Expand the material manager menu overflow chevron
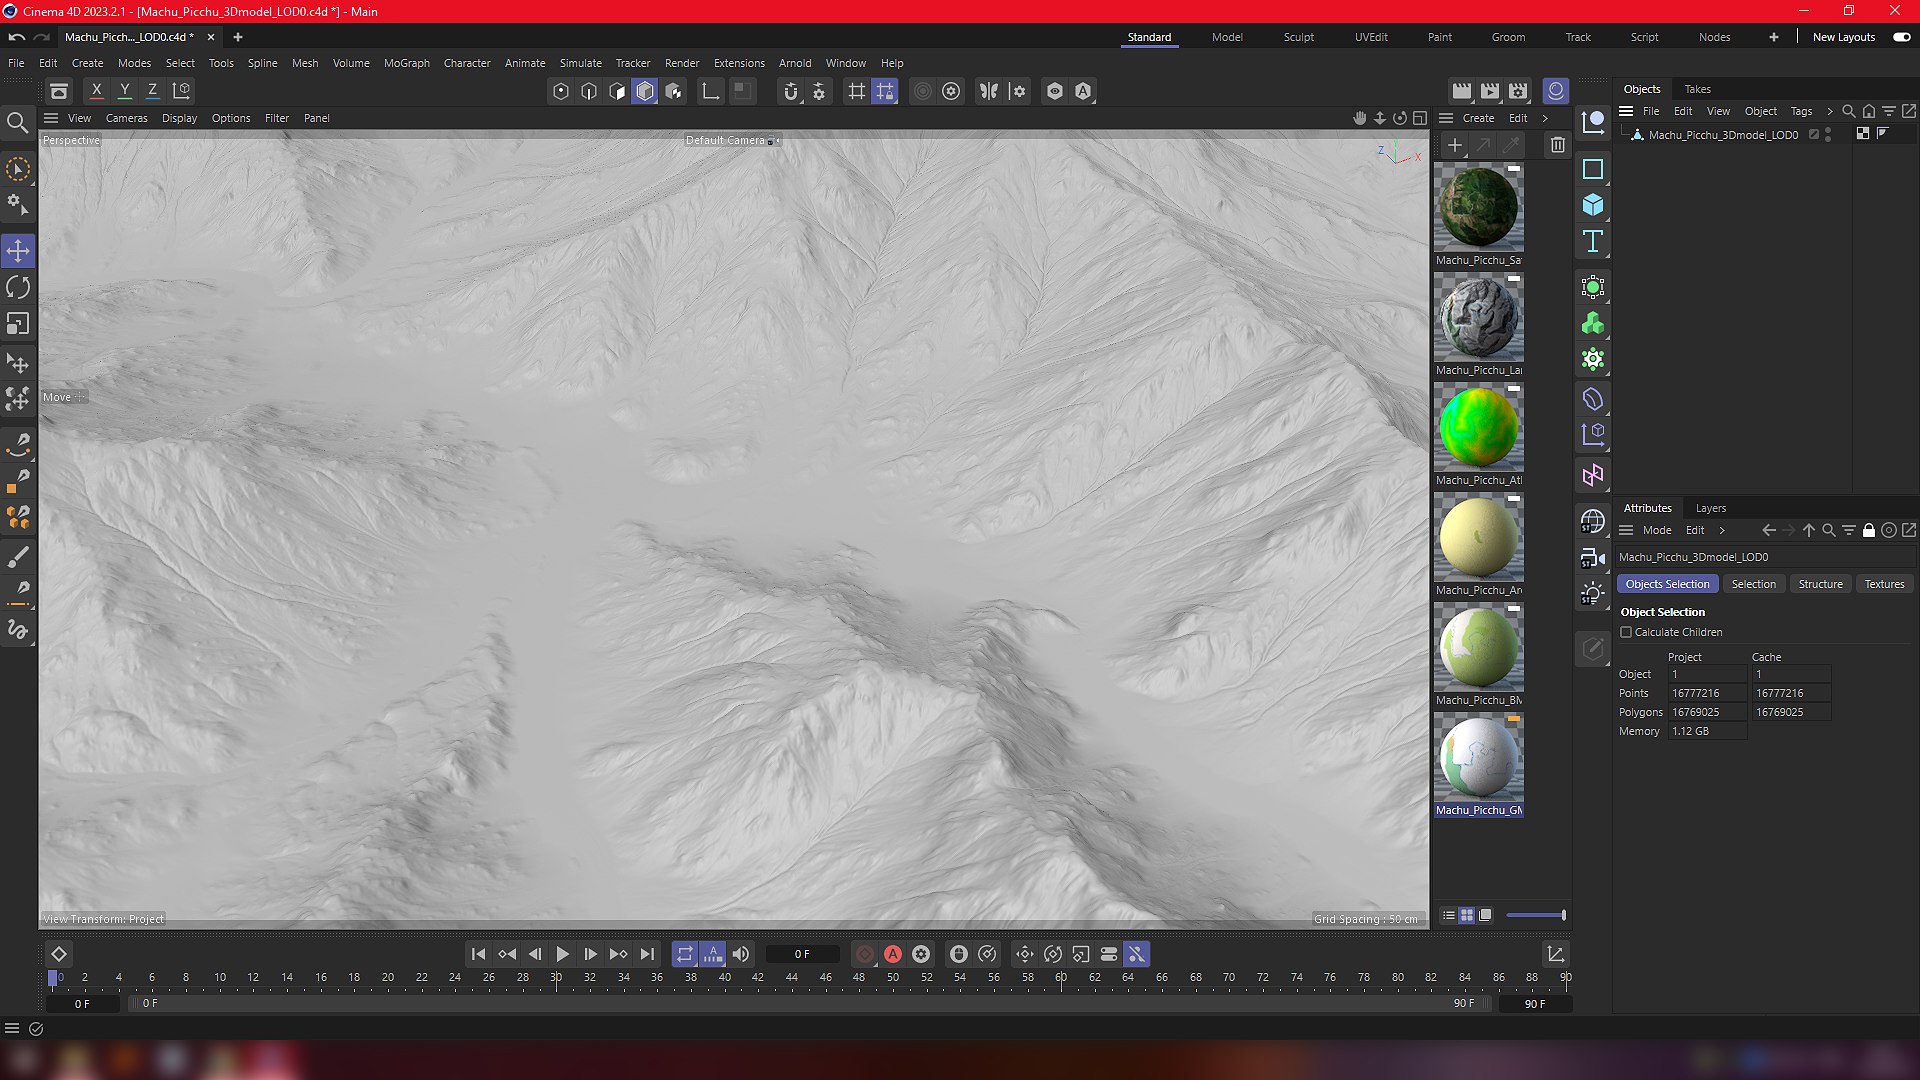Viewport: 1920px width, 1080px height. coord(1545,118)
